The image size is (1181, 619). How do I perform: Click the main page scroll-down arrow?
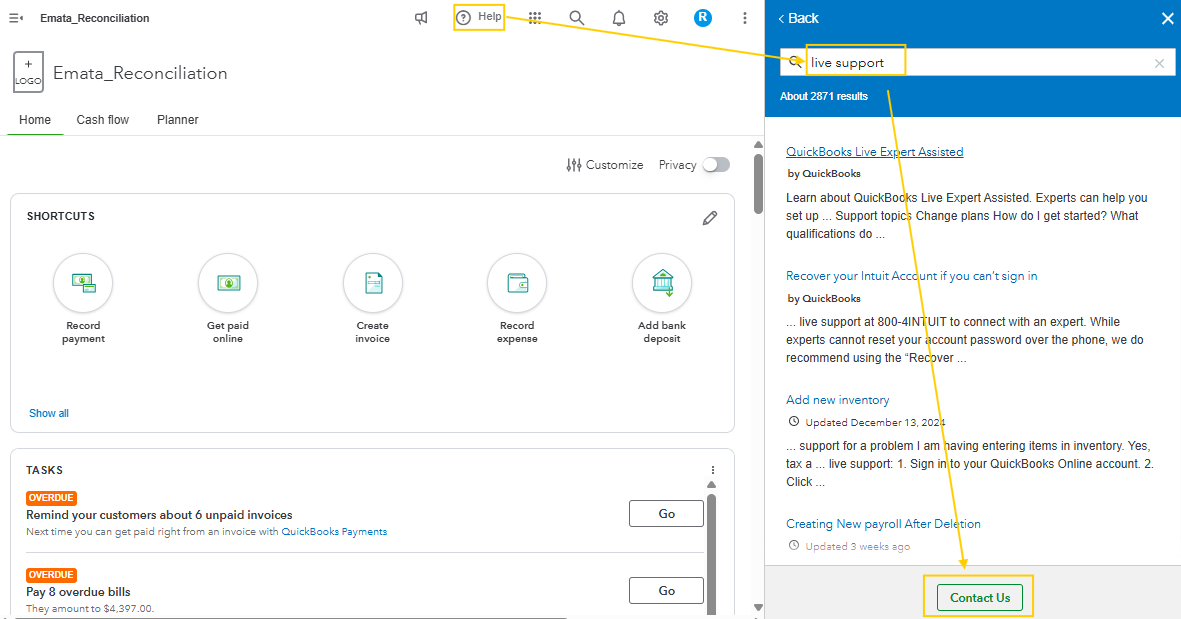(758, 607)
